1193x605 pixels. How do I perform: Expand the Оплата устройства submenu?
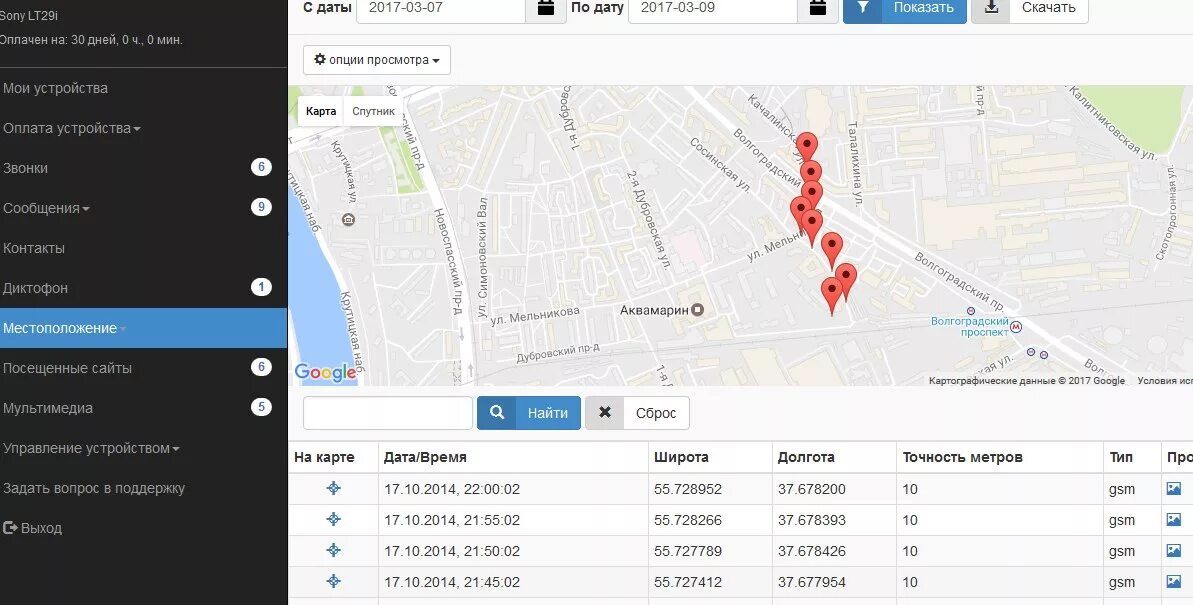(72, 128)
